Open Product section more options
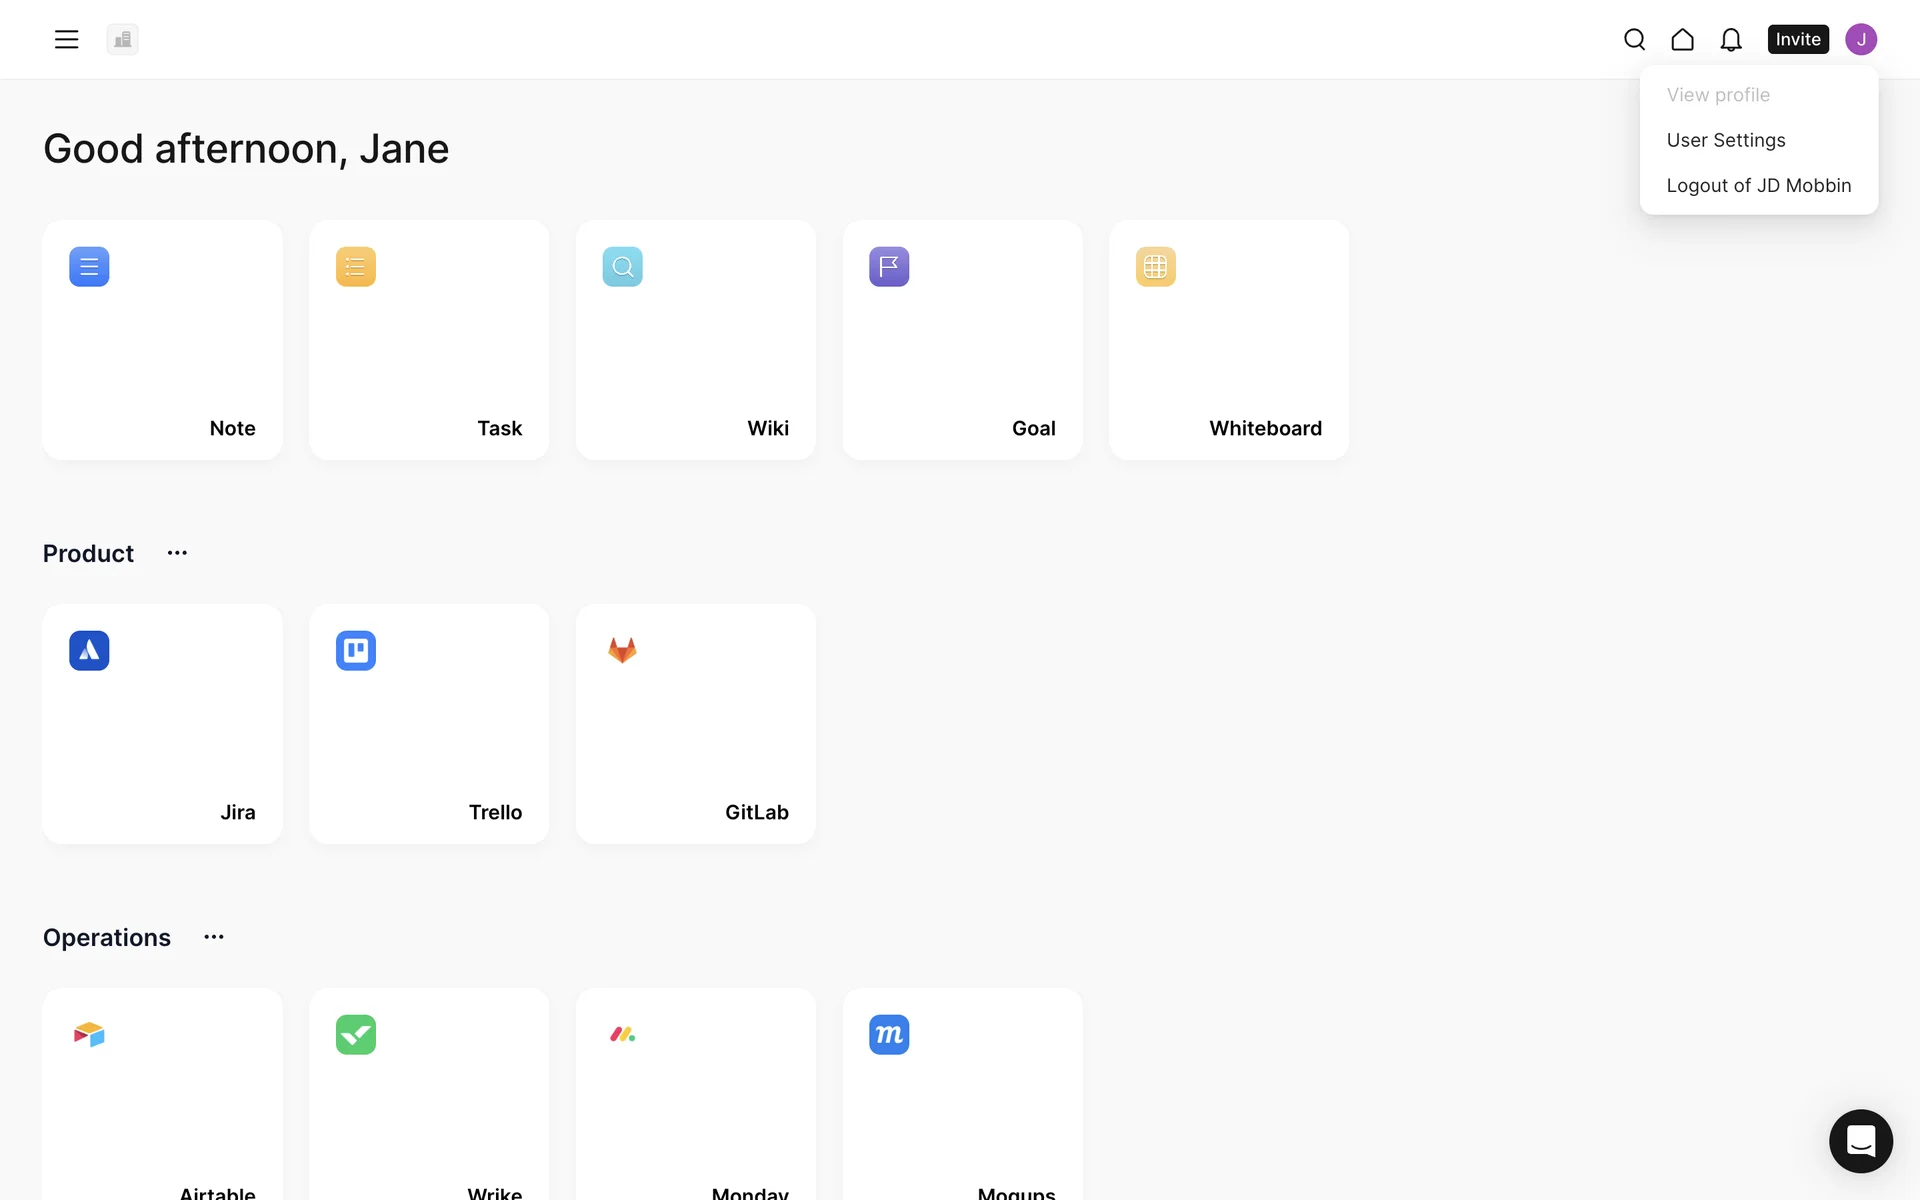The width and height of the screenshot is (1920, 1200). 177,553
